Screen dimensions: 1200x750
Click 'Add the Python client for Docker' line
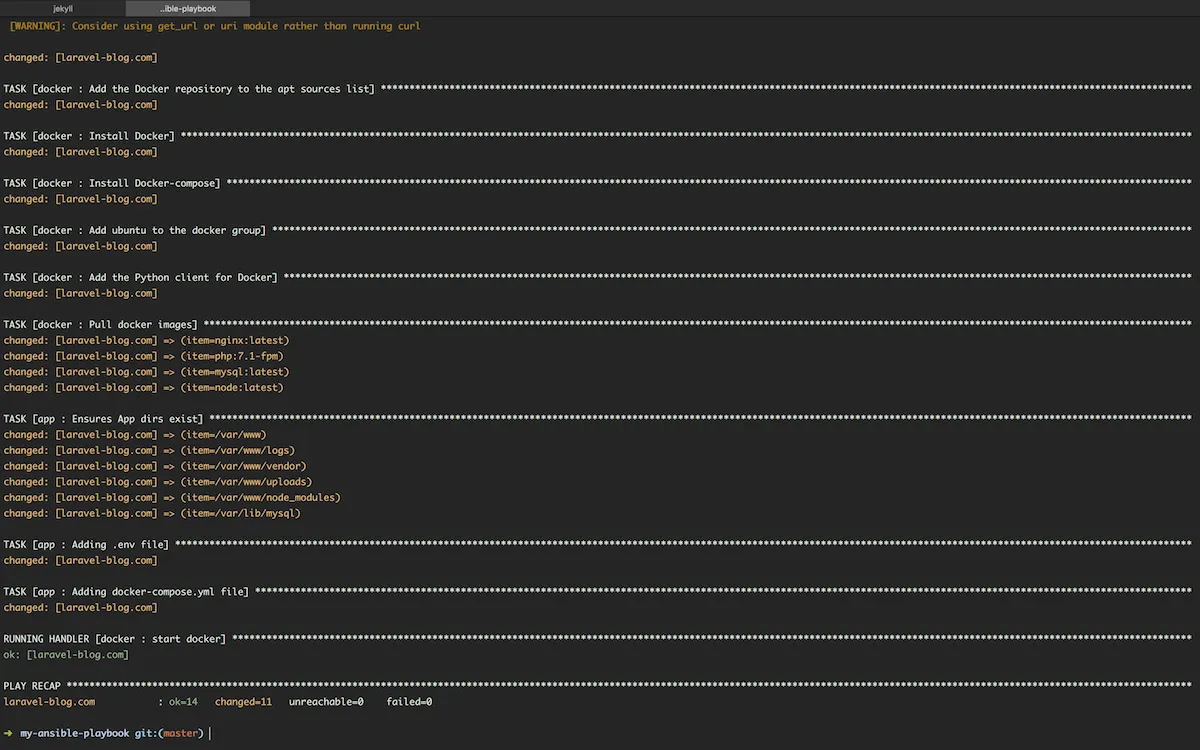pyautogui.click(x=598, y=277)
